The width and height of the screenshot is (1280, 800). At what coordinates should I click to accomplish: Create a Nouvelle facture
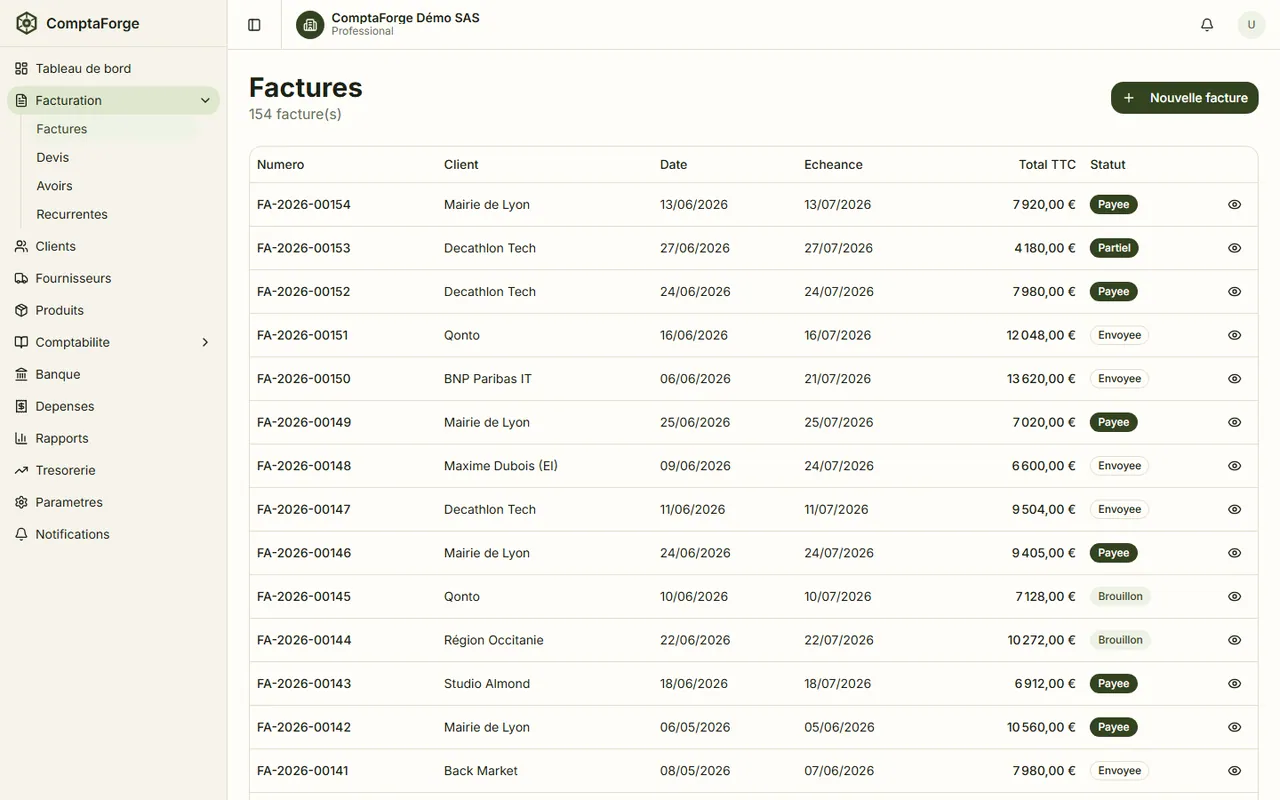click(1184, 98)
